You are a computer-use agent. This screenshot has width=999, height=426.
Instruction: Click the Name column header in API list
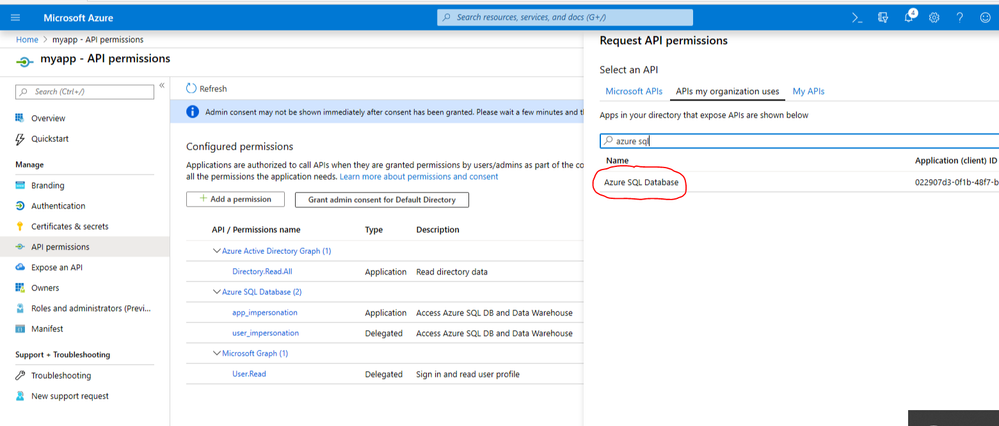(617, 160)
